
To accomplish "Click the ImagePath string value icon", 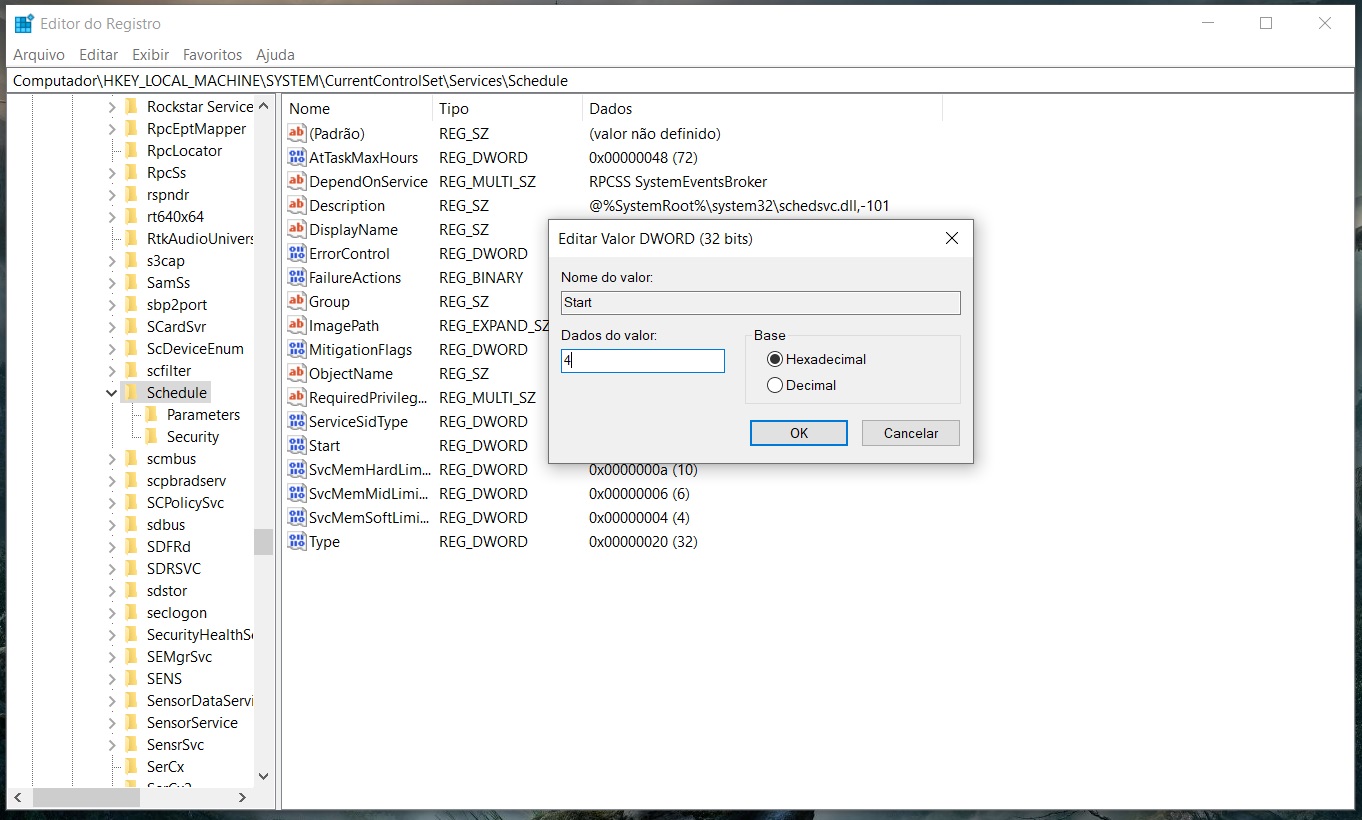I will (x=296, y=325).
